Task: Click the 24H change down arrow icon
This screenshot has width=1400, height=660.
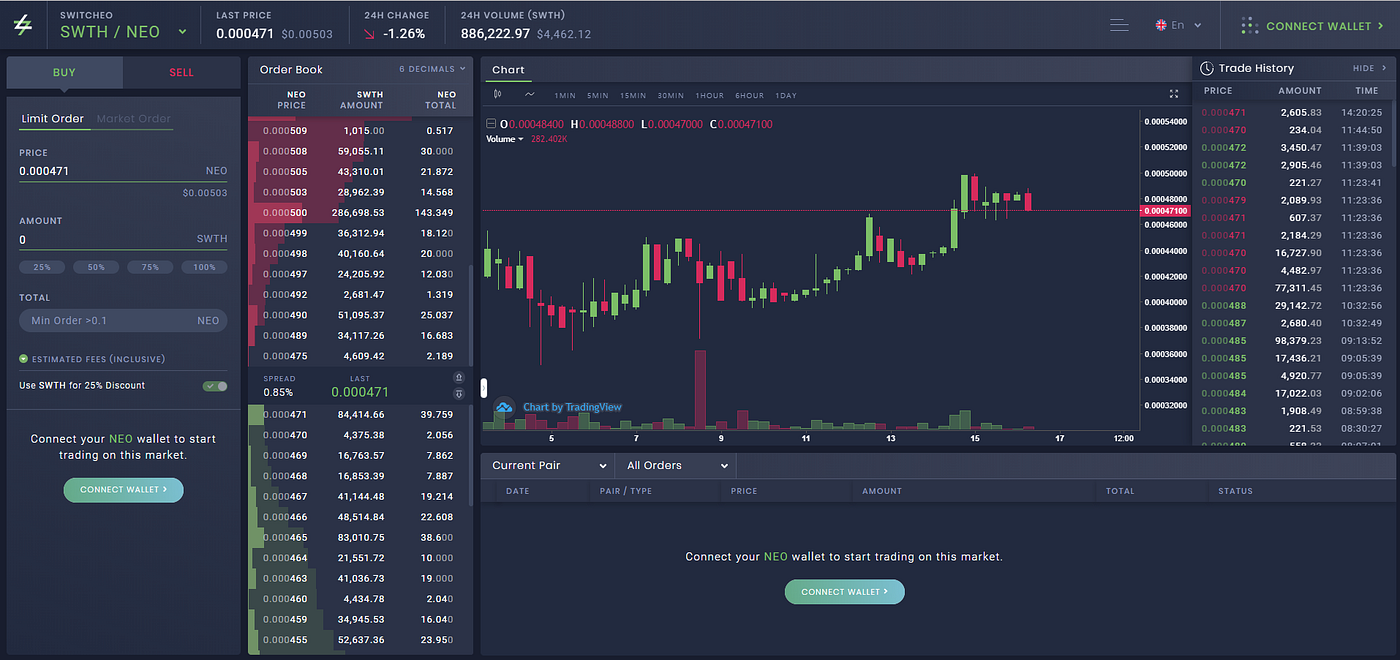Action: pyautogui.click(x=369, y=34)
